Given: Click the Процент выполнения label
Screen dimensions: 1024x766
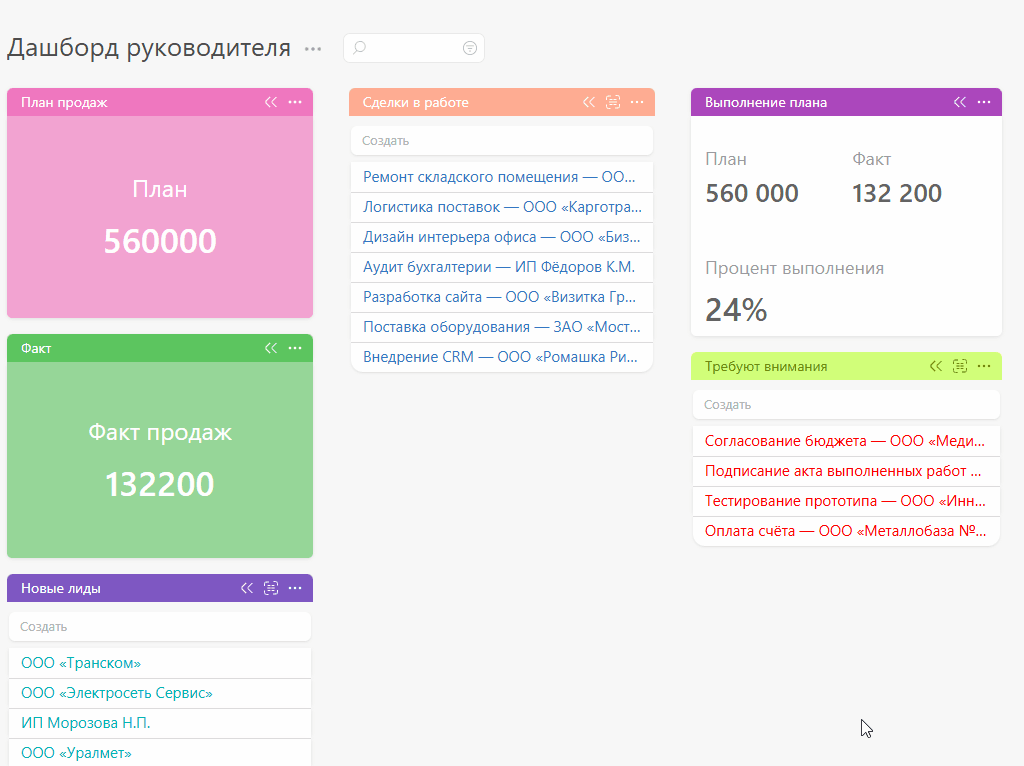Looking at the screenshot, I should click(795, 268).
